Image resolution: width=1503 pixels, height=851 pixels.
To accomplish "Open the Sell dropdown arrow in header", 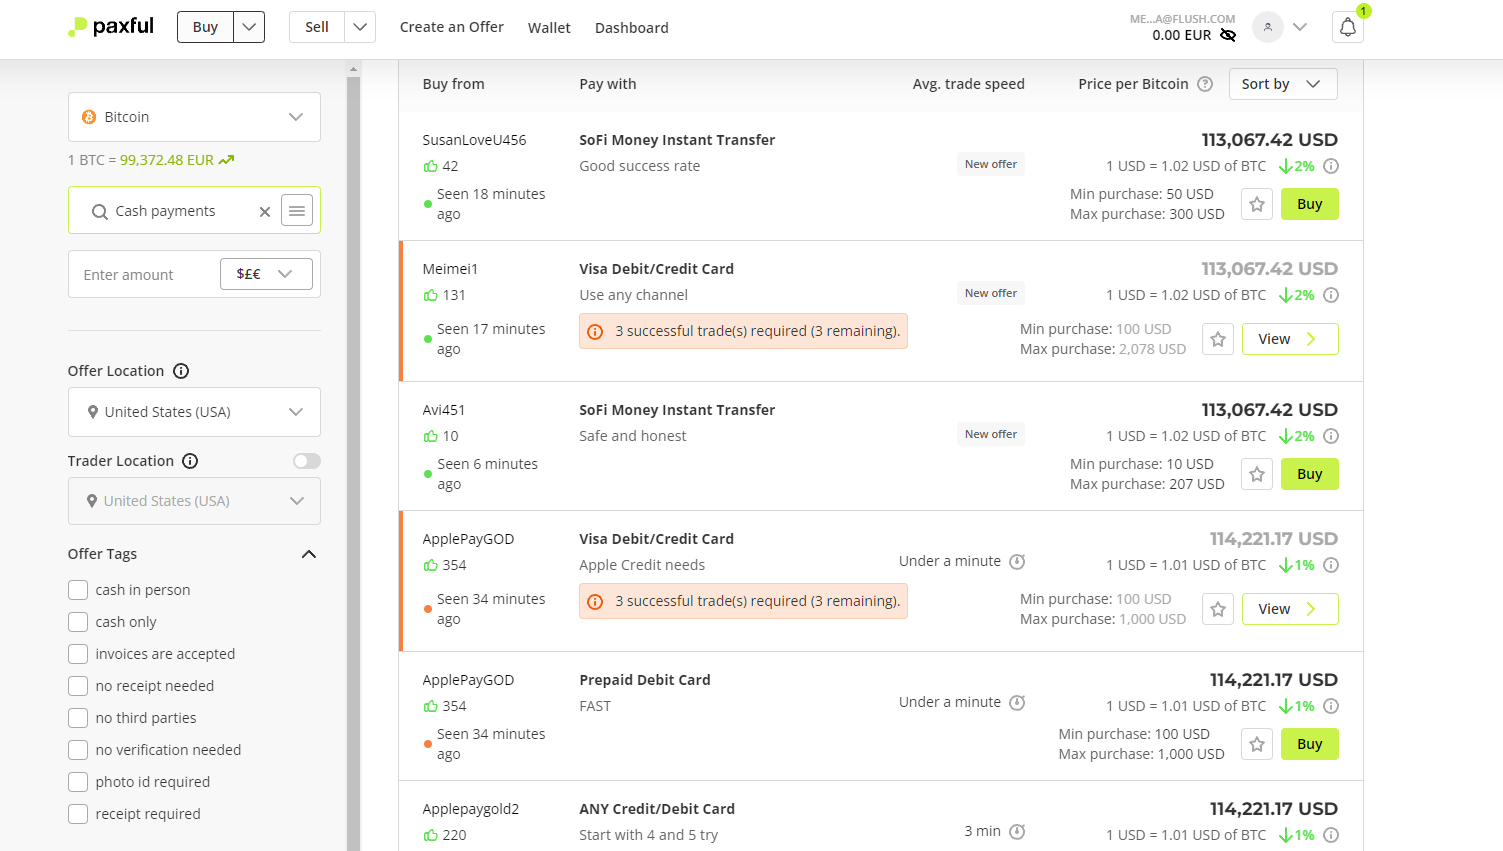I will 360,27.
